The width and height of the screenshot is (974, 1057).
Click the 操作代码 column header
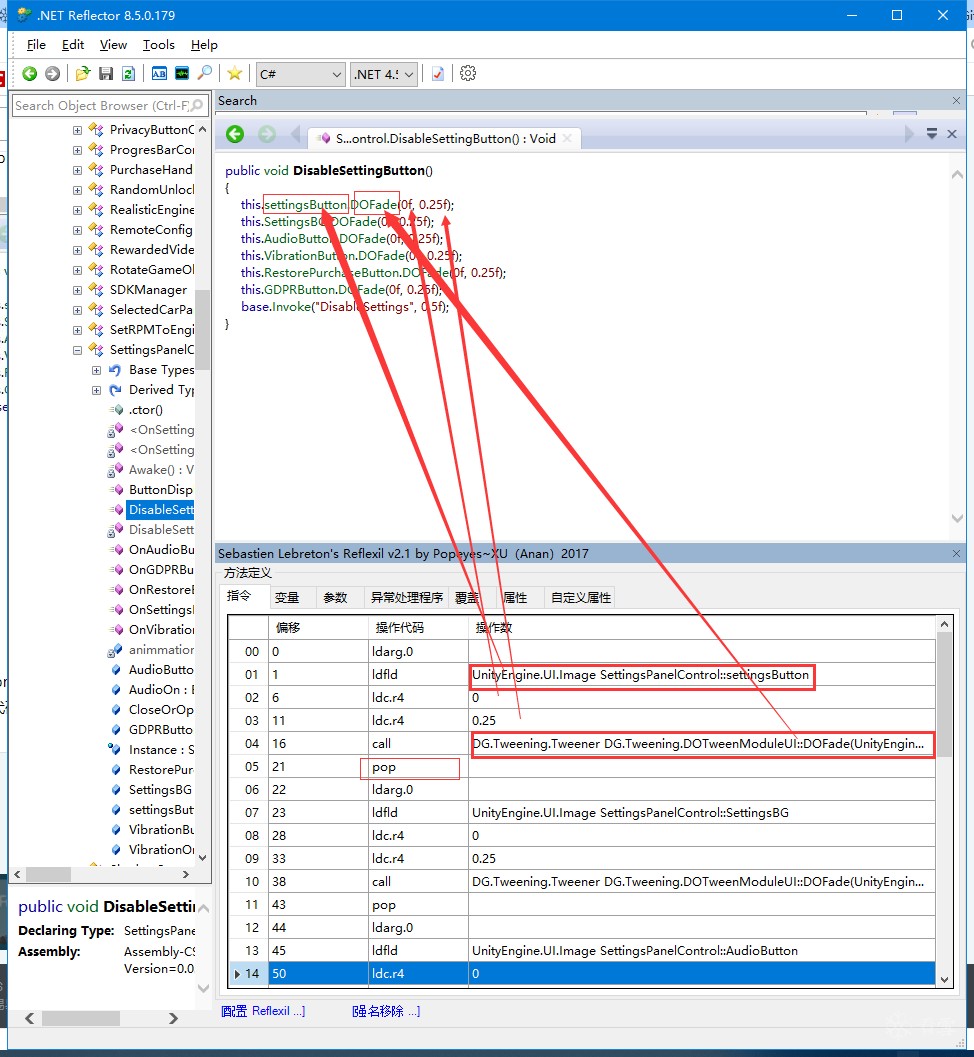418,628
